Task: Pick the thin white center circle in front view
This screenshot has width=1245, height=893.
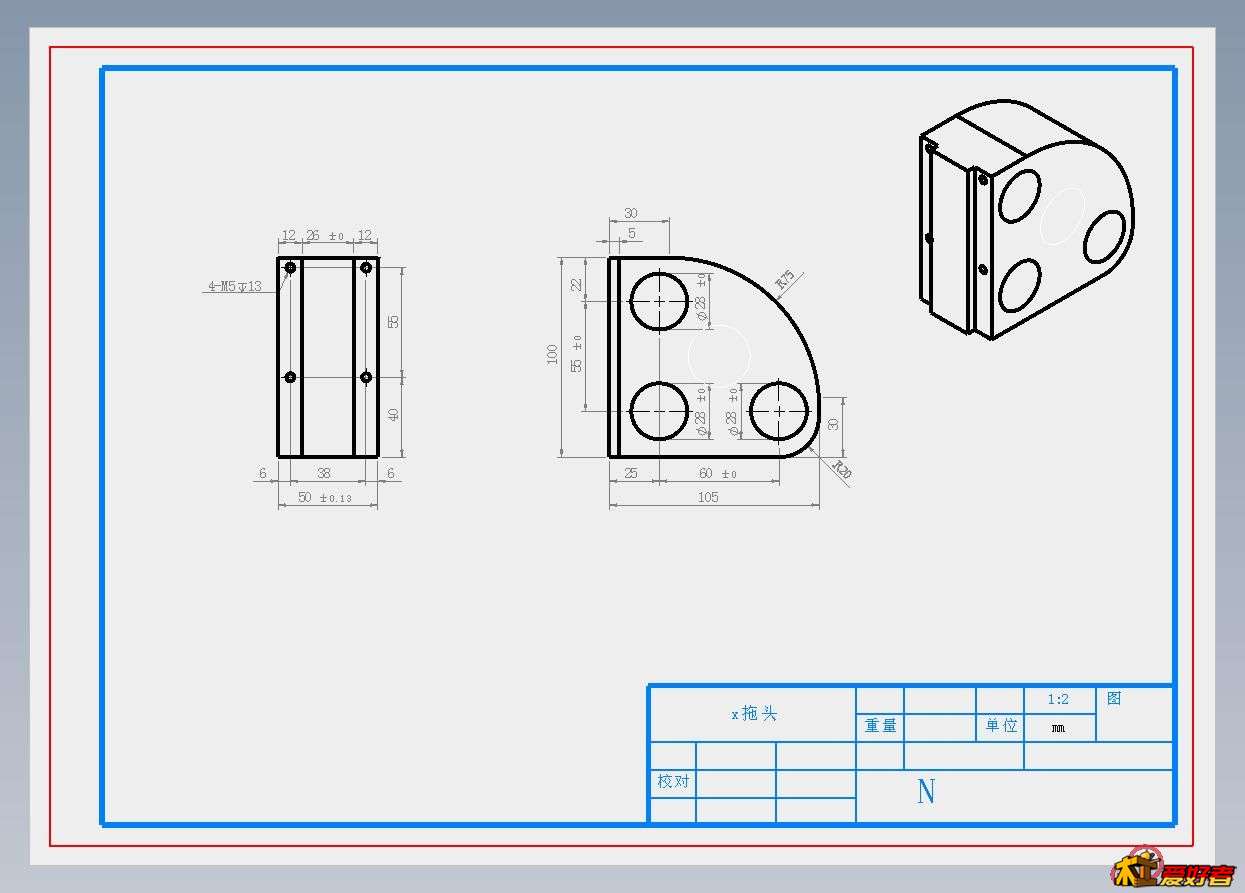Action: (x=719, y=356)
